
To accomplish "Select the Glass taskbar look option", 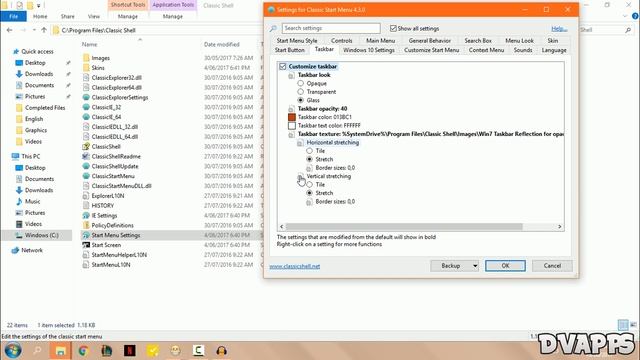I will (300, 100).
